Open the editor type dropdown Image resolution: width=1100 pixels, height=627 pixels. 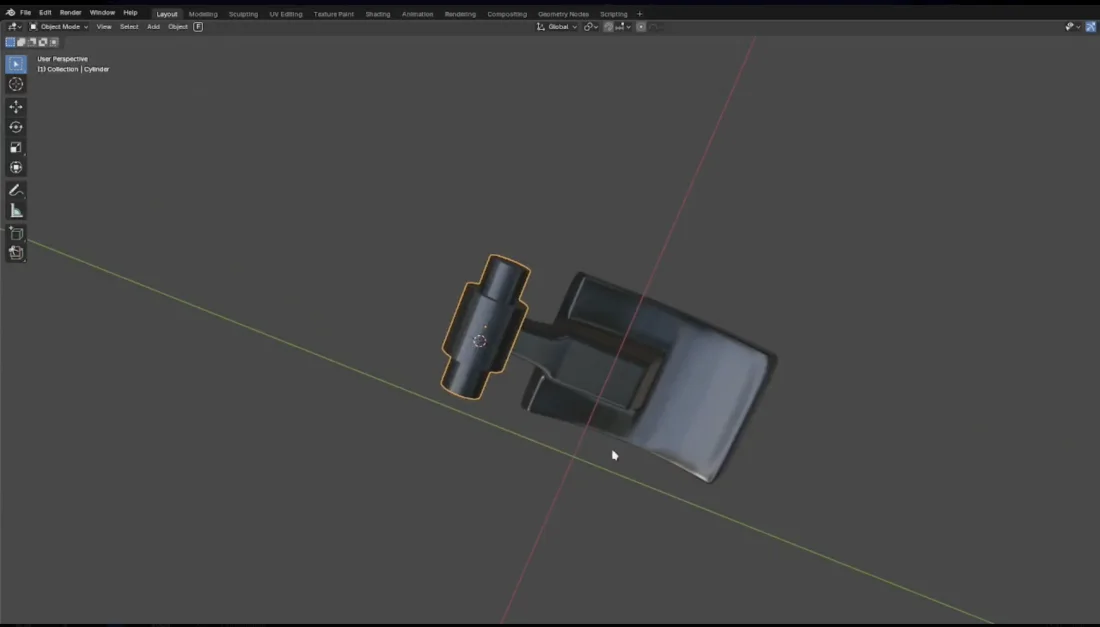pos(14,27)
